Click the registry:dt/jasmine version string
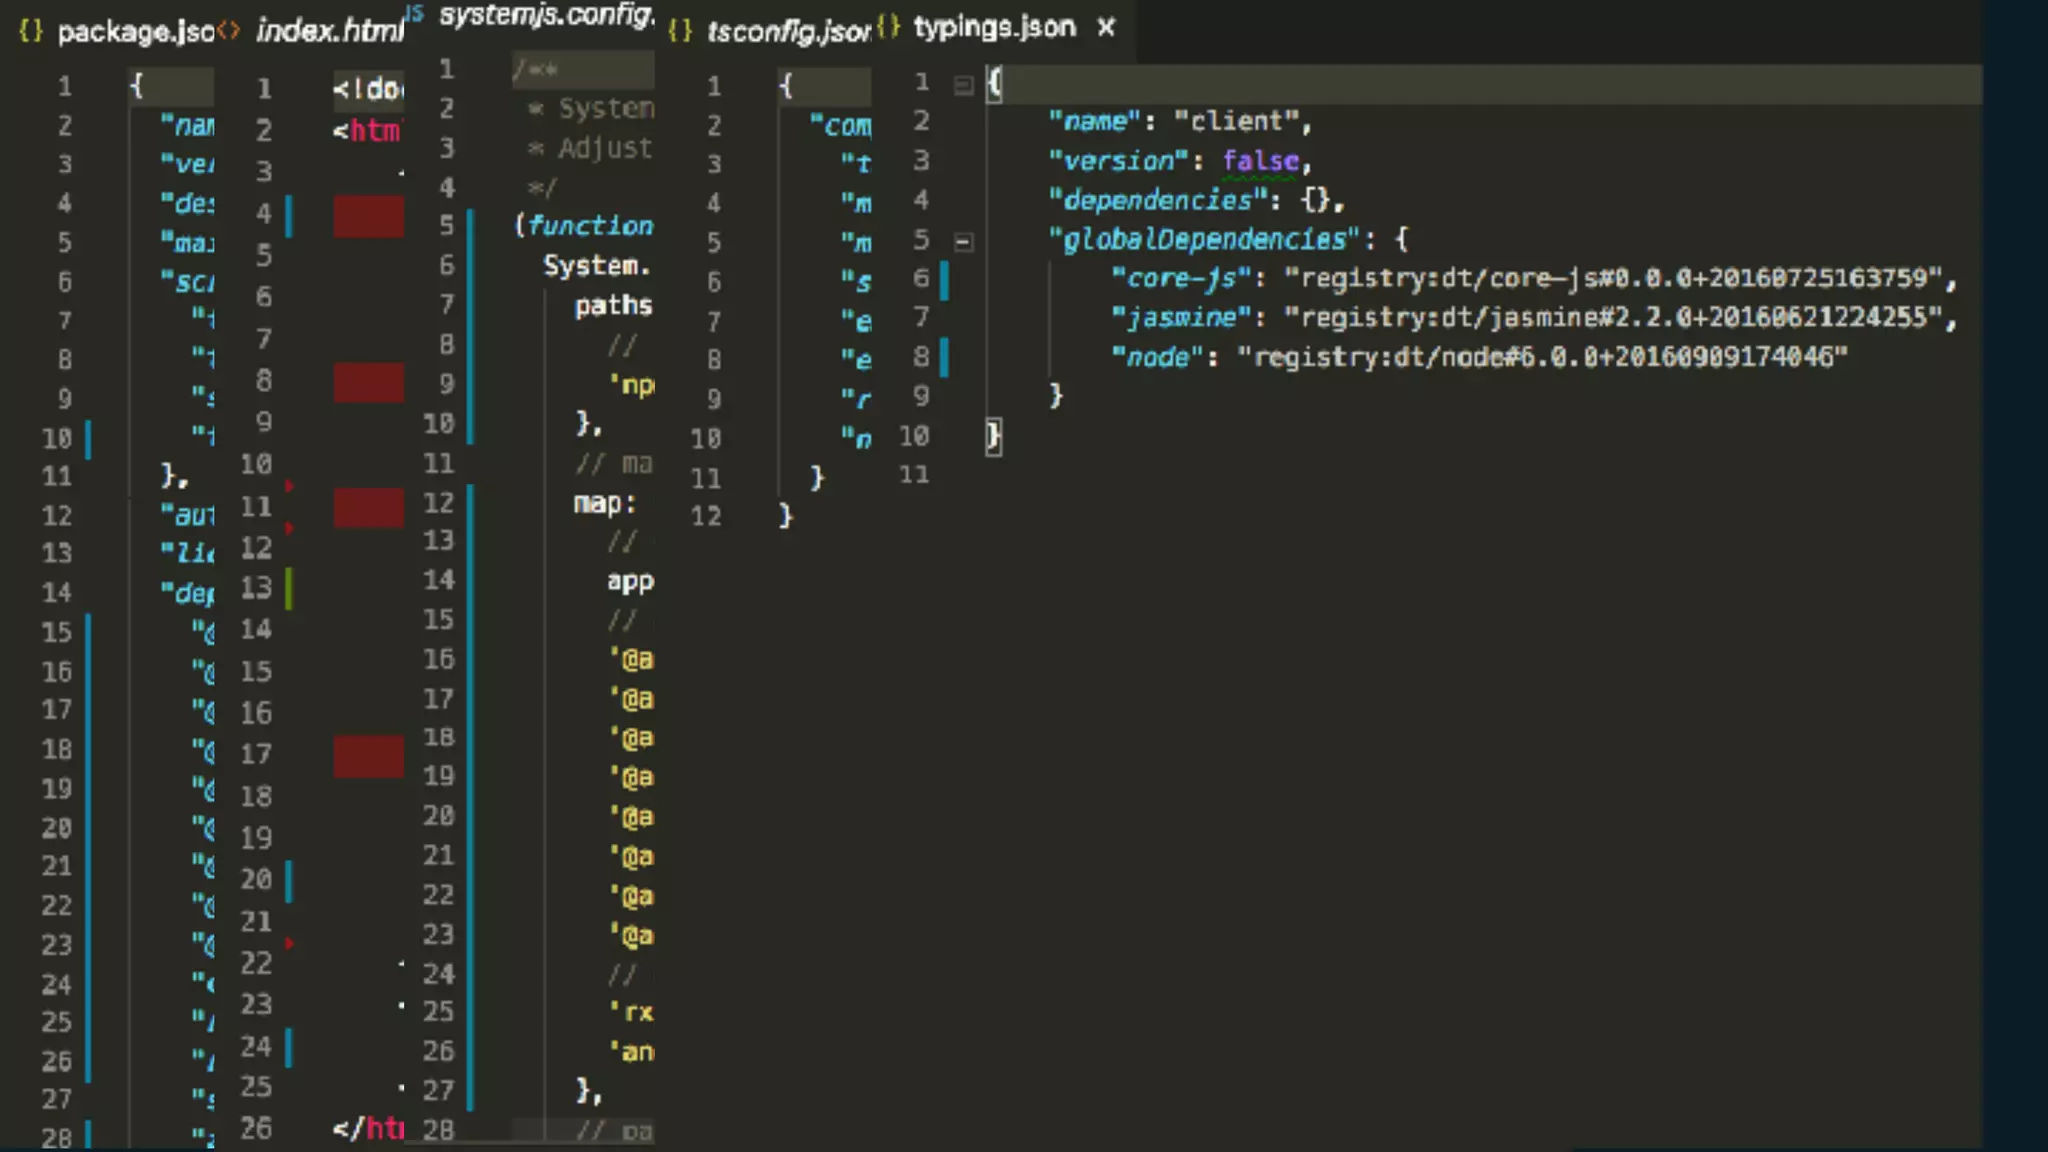Screen dimensions: 2048x1152 tap(1614, 318)
